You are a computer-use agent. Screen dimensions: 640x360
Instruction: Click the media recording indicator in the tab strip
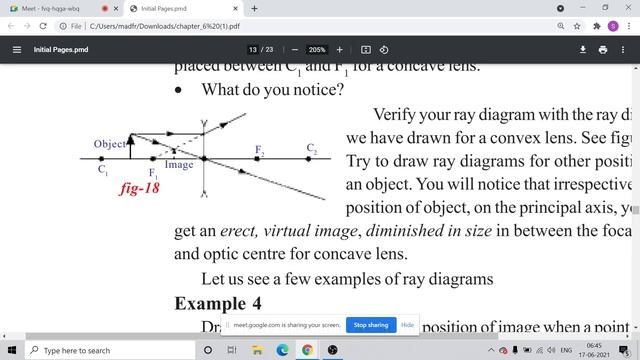[105, 8]
